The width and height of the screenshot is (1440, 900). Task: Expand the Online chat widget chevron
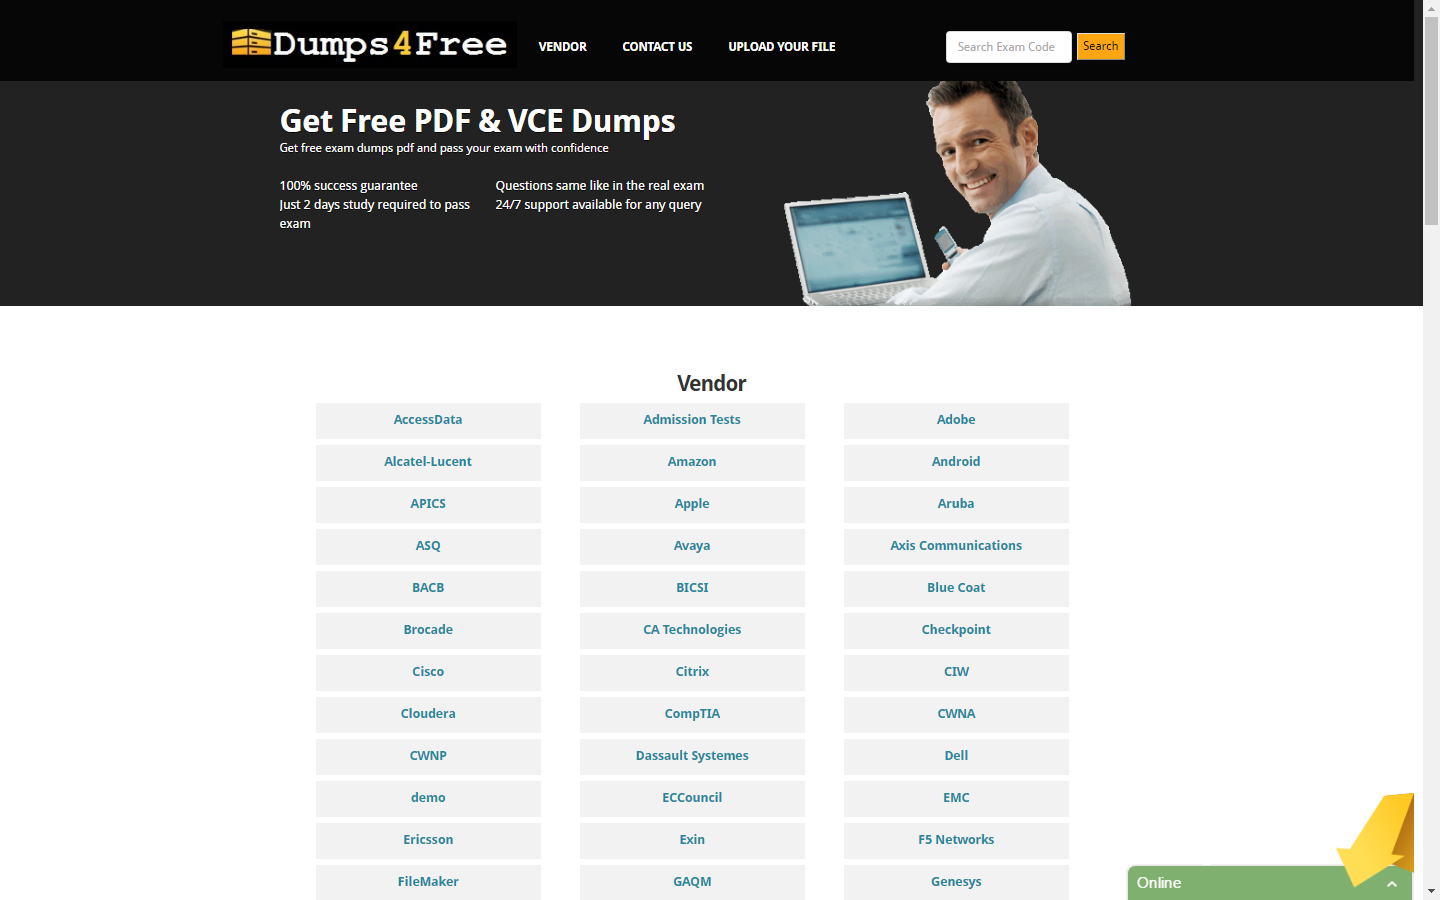[1391, 884]
